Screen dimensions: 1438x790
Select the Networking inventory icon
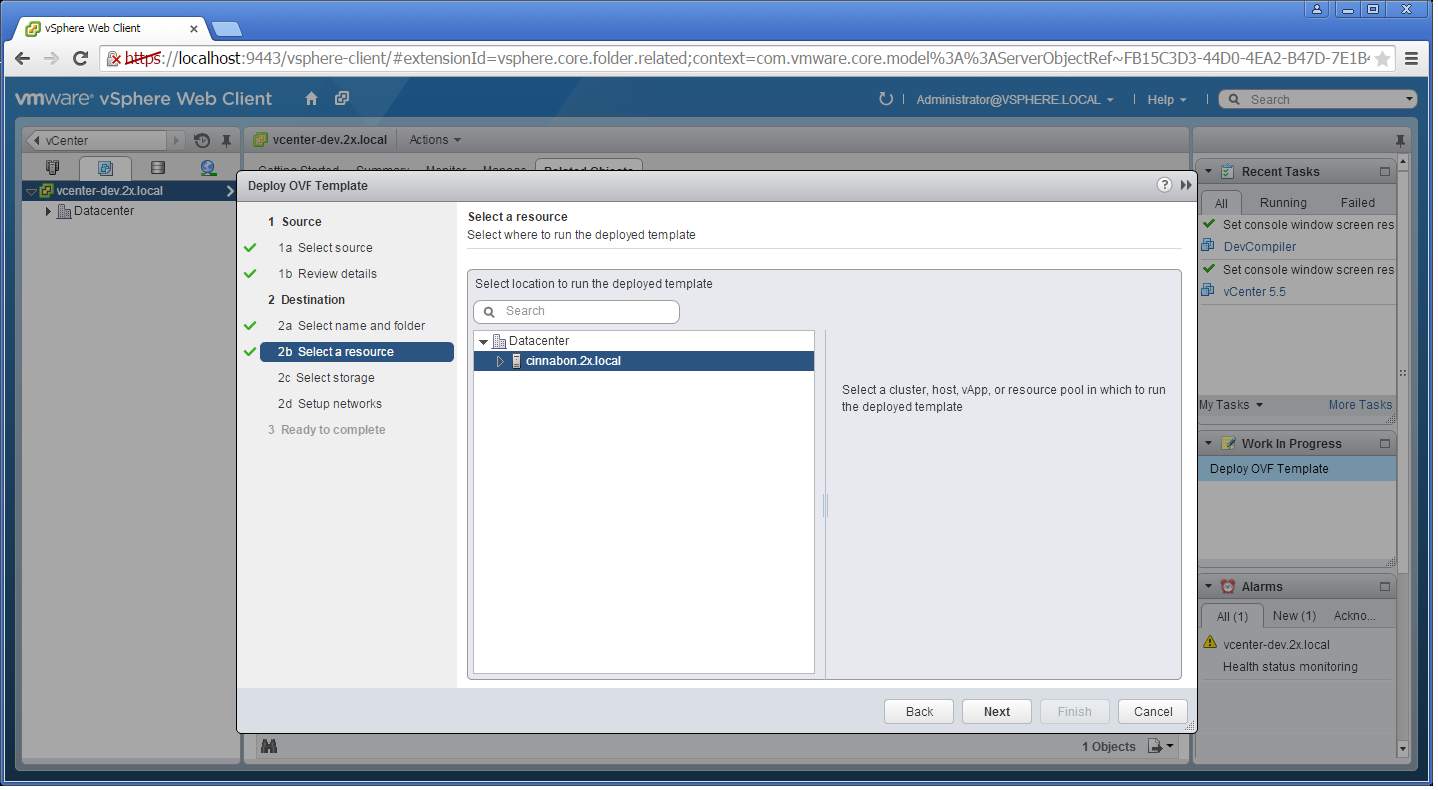pyautogui.click(x=208, y=168)
